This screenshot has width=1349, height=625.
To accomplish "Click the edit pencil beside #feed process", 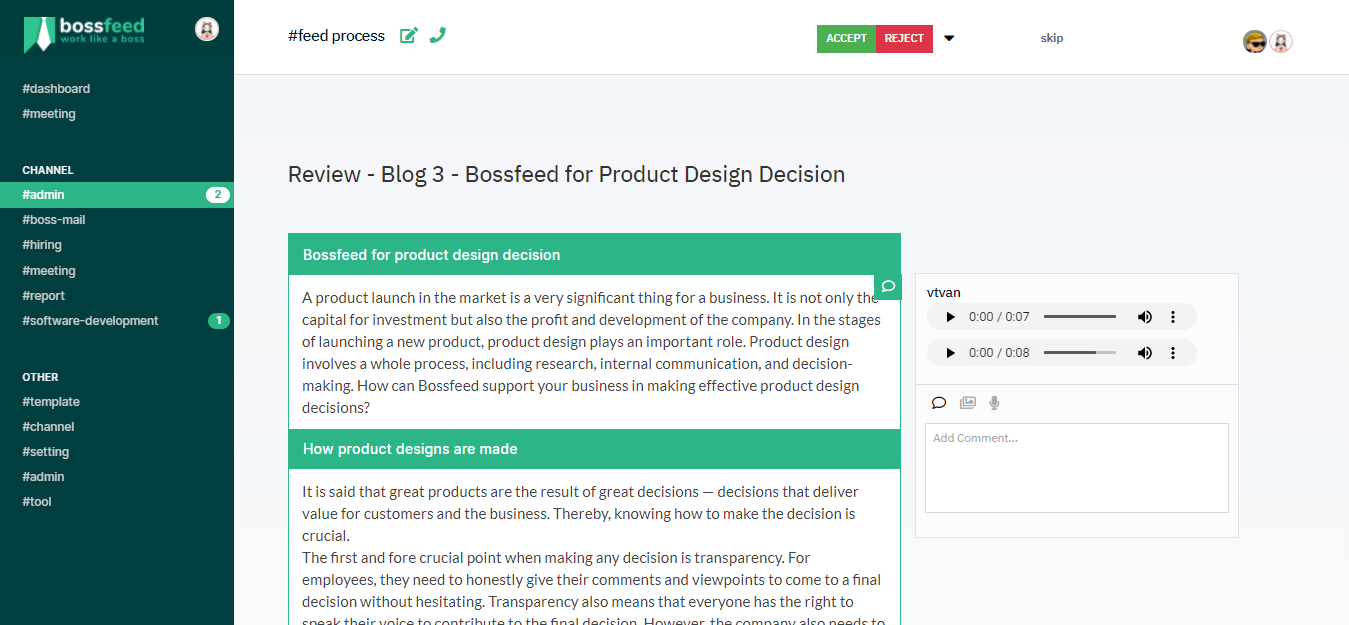I will tap(408, 34).
